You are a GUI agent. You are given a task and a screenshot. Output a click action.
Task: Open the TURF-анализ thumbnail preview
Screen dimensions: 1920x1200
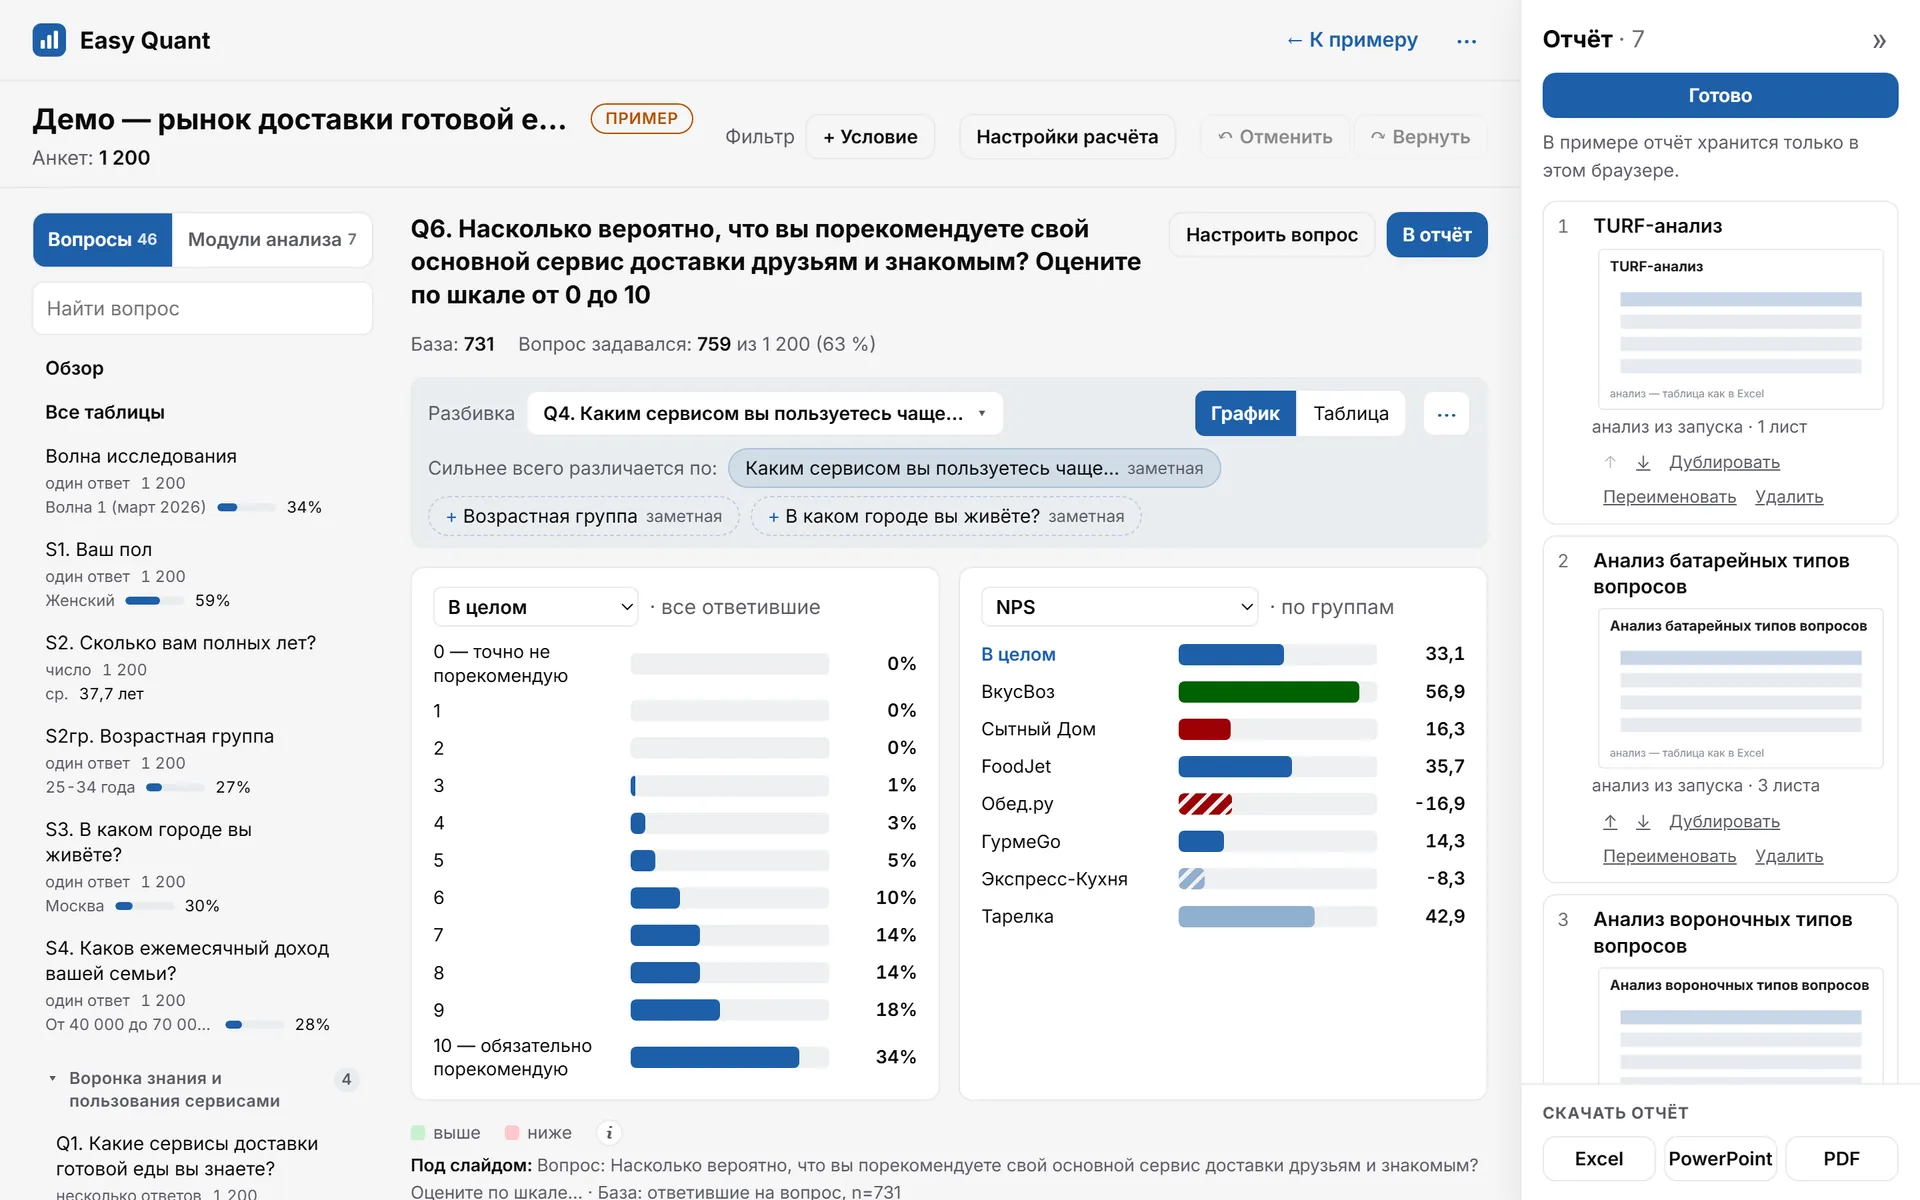point(1740,329)
